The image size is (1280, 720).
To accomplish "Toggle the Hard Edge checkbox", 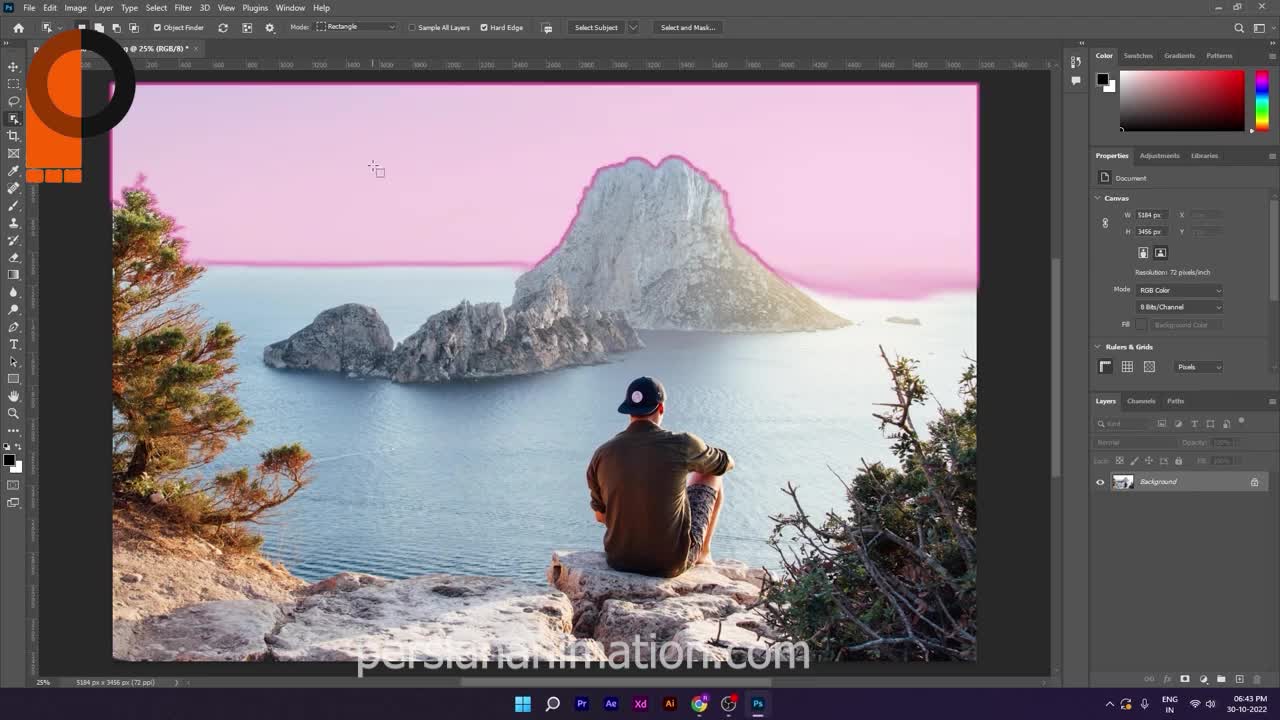I will [484, 28].
